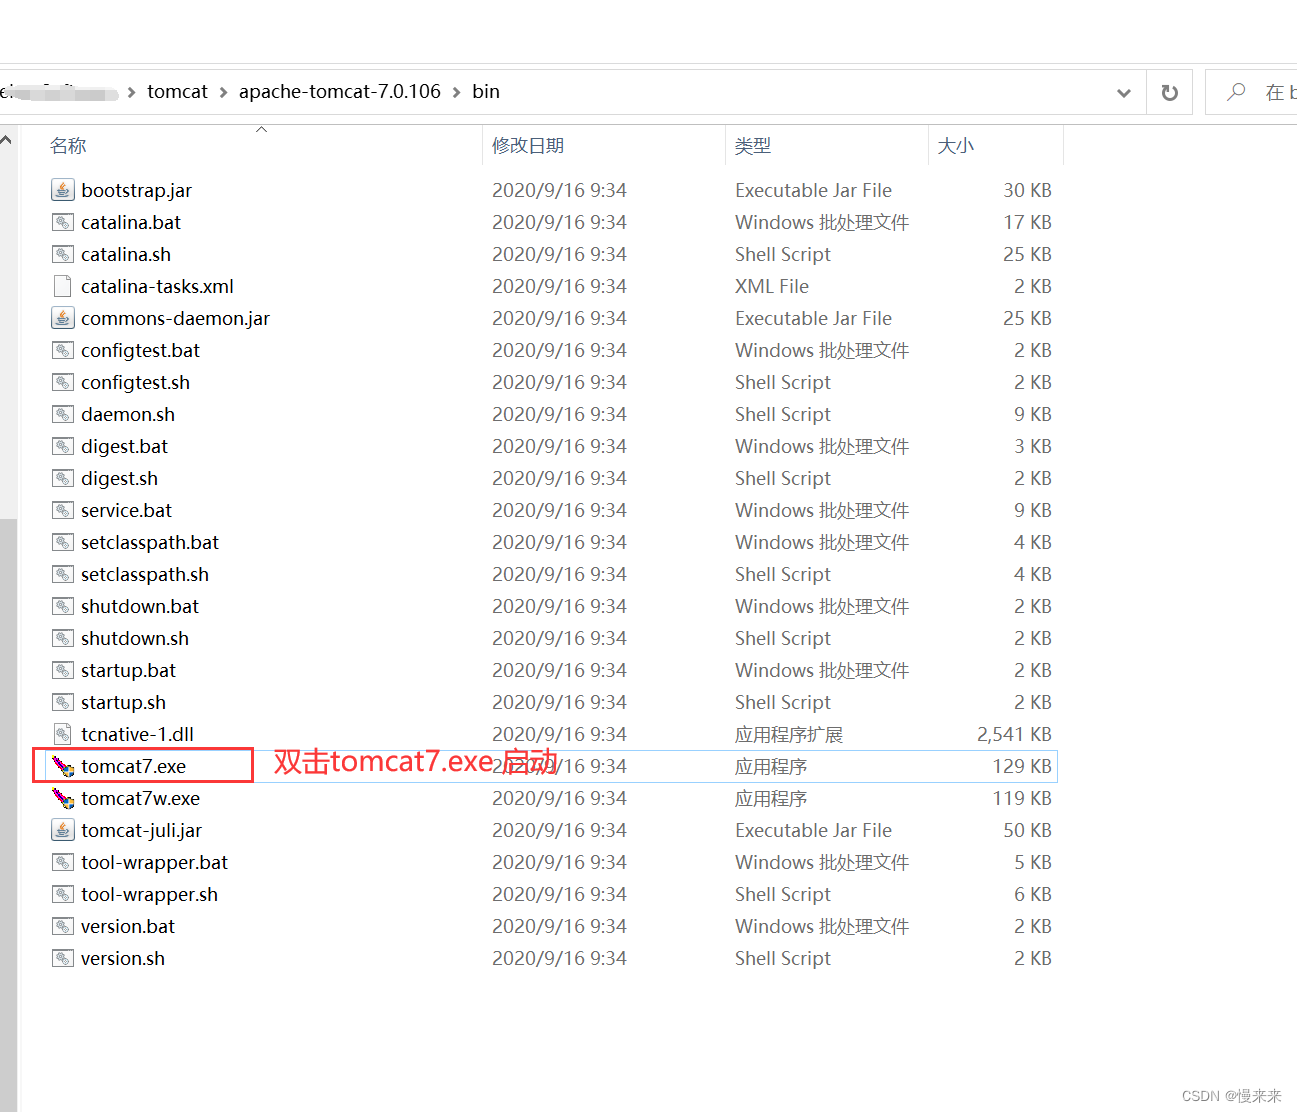
Task: Click the configtest.sh file icon
Action: point(63,382)
